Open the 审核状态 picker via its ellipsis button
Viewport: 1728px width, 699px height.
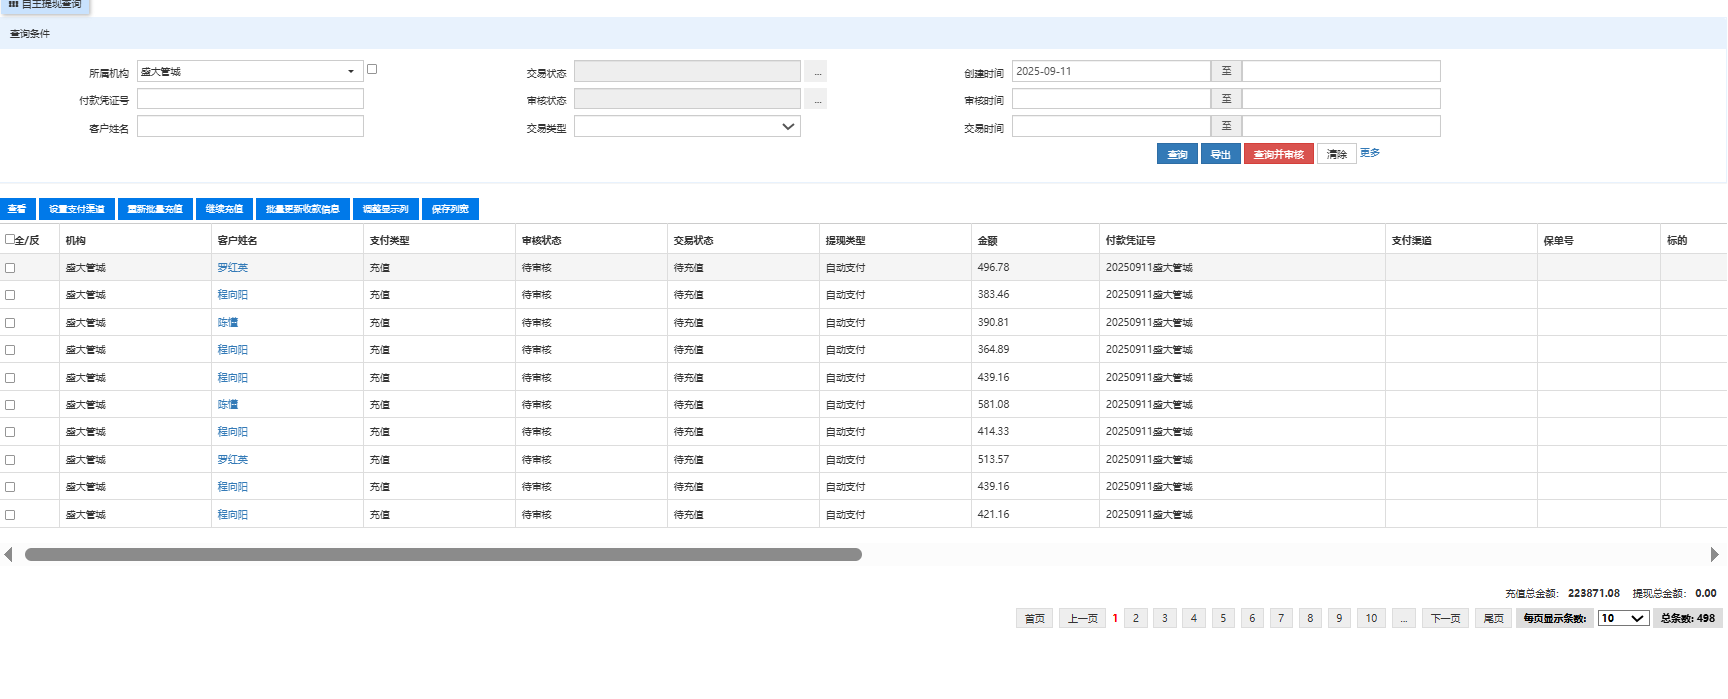(x=817, y=100)
